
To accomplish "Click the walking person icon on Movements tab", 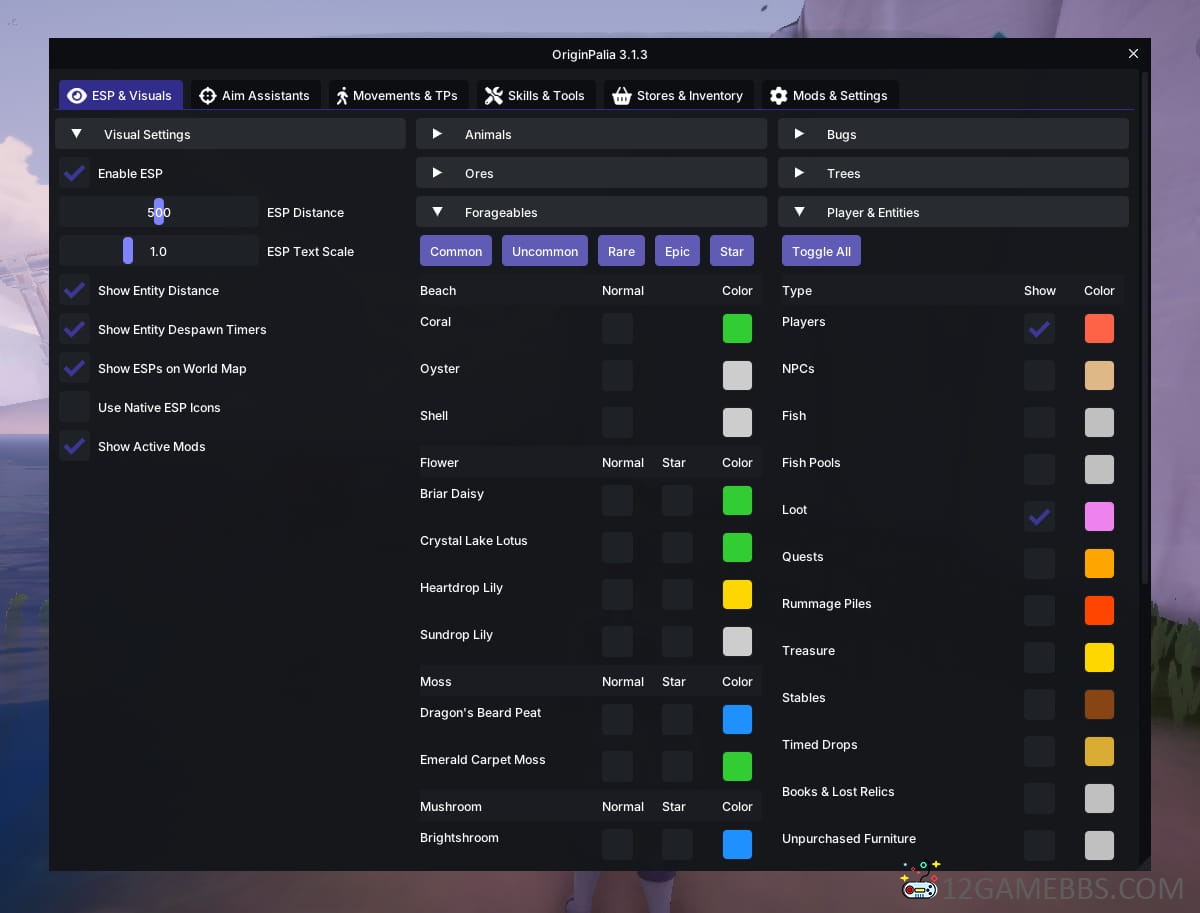I will pos(342,96).
